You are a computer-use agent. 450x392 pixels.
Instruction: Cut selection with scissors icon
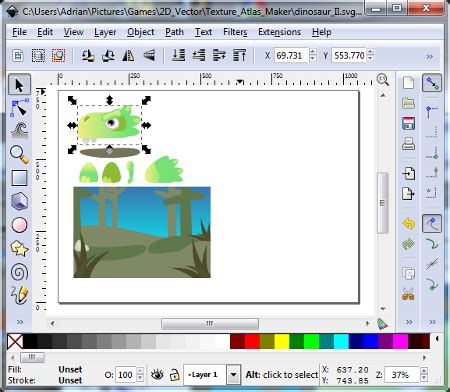[x=408, y=294]
